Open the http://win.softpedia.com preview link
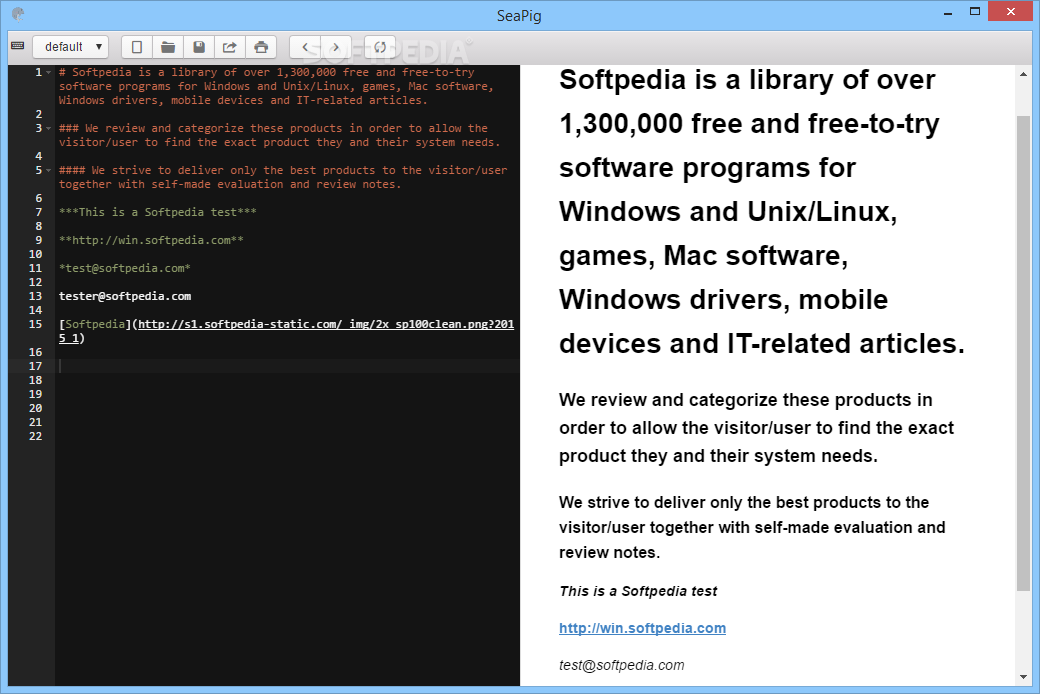 click(x=642, y=628)
